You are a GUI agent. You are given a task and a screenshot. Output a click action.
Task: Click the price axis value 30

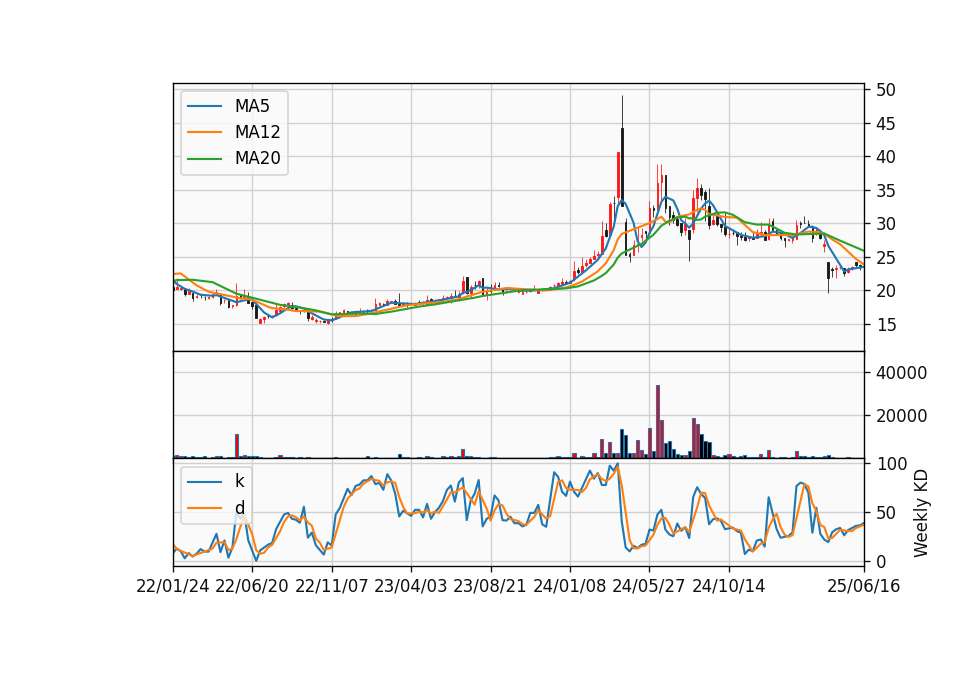885,224
